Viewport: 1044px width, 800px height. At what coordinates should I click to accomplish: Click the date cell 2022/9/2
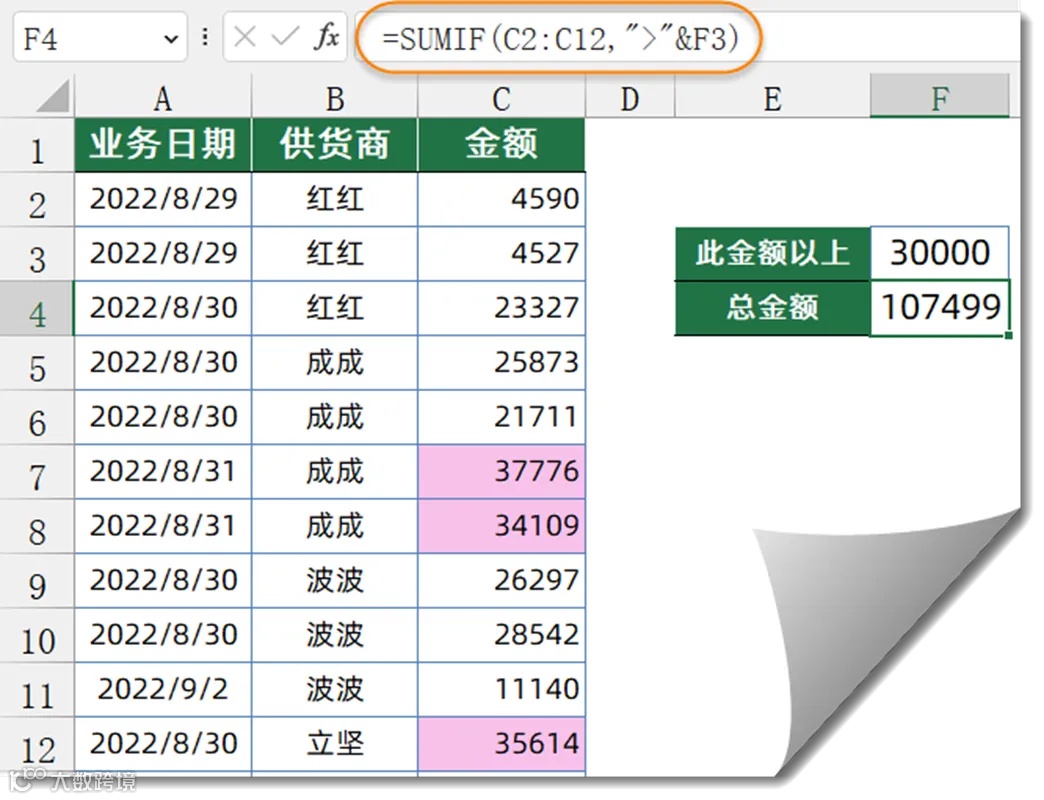162,689
